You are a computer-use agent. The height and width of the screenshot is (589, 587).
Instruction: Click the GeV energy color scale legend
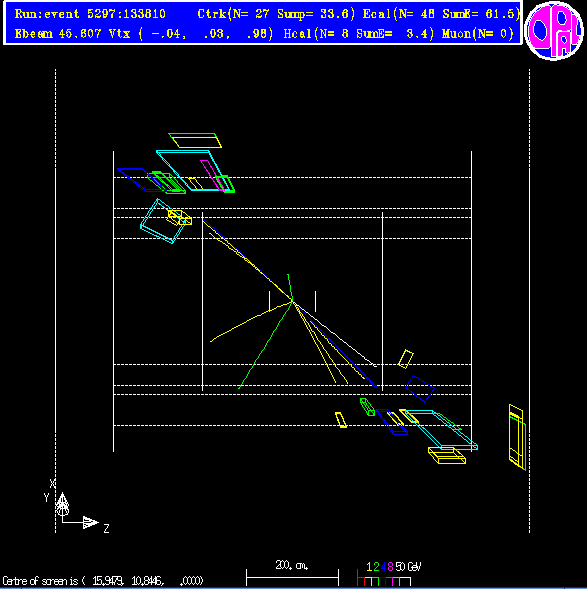tap(389, 574)
